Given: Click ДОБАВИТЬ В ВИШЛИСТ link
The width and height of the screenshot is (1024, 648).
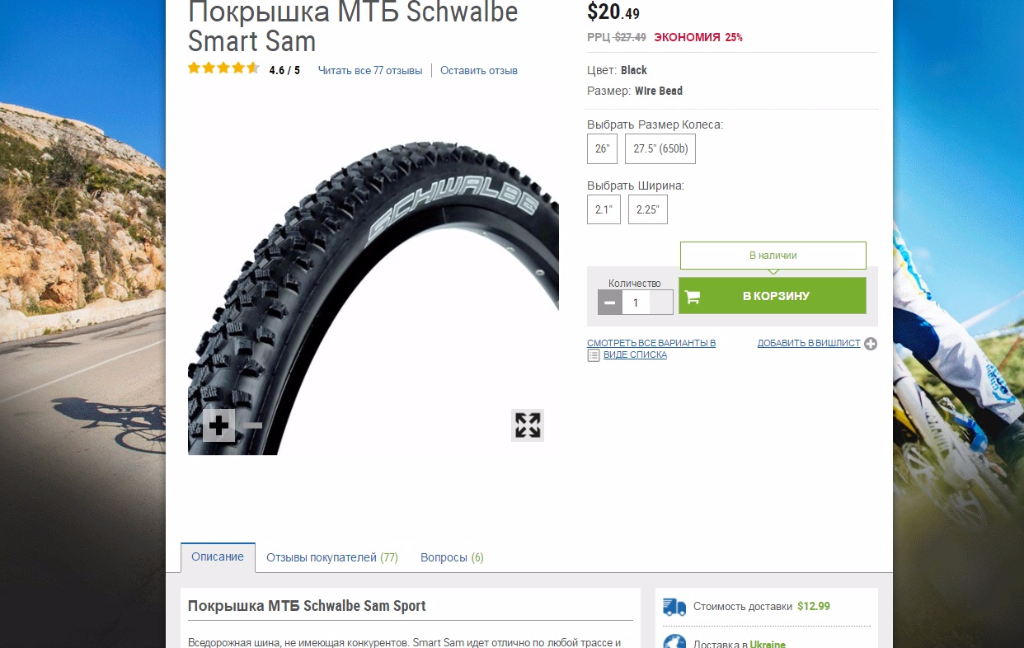Looking at the screenshot, I should (808, 343).
